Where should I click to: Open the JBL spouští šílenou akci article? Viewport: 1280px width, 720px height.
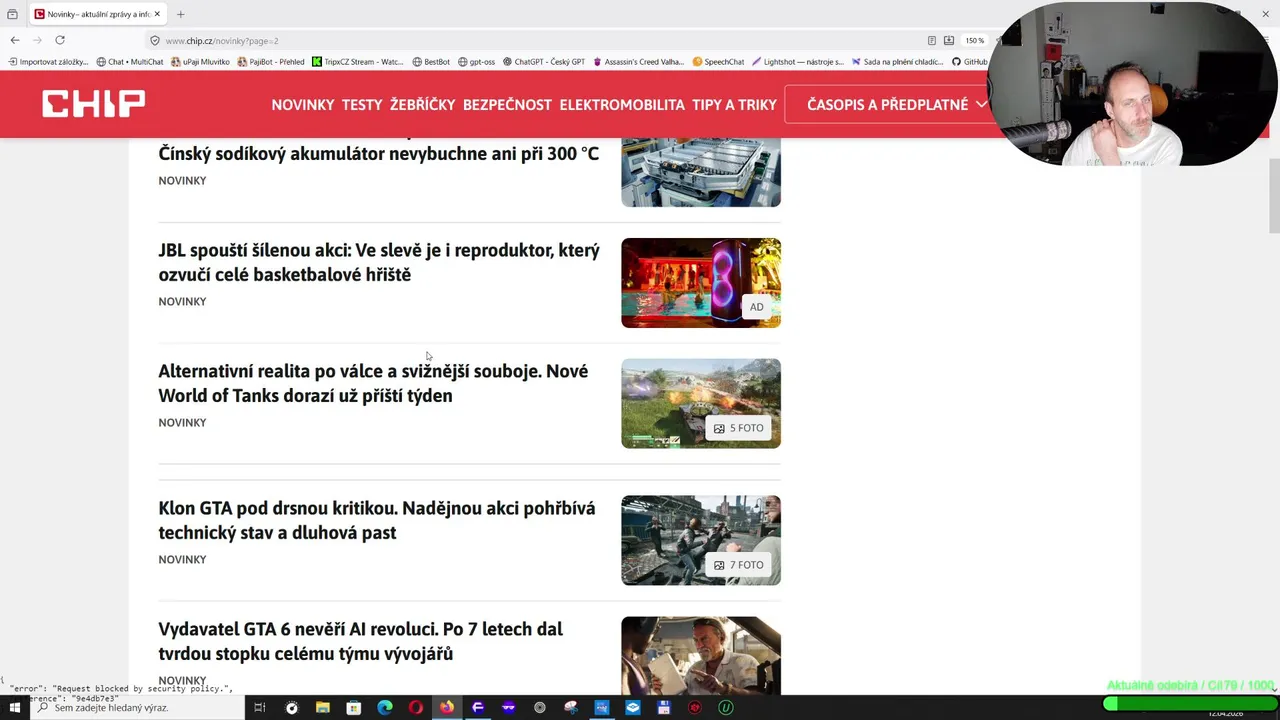click(379, 262)
